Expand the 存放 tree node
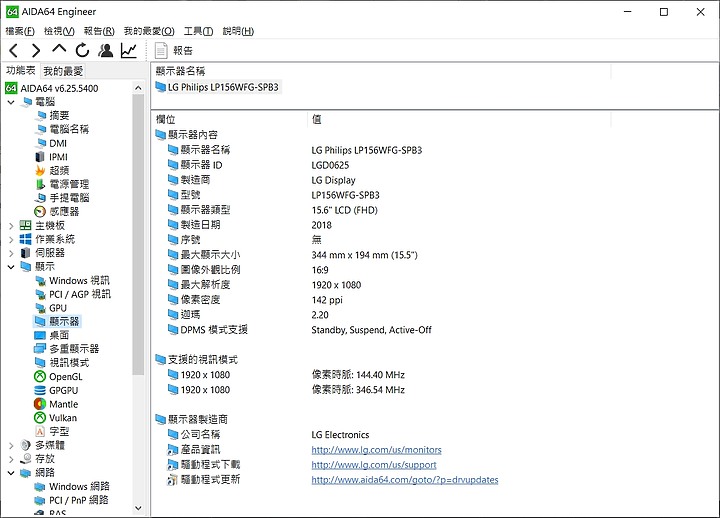Image resolution: width=720 pixels, height=518 pixels. click(x=11, y=459)
